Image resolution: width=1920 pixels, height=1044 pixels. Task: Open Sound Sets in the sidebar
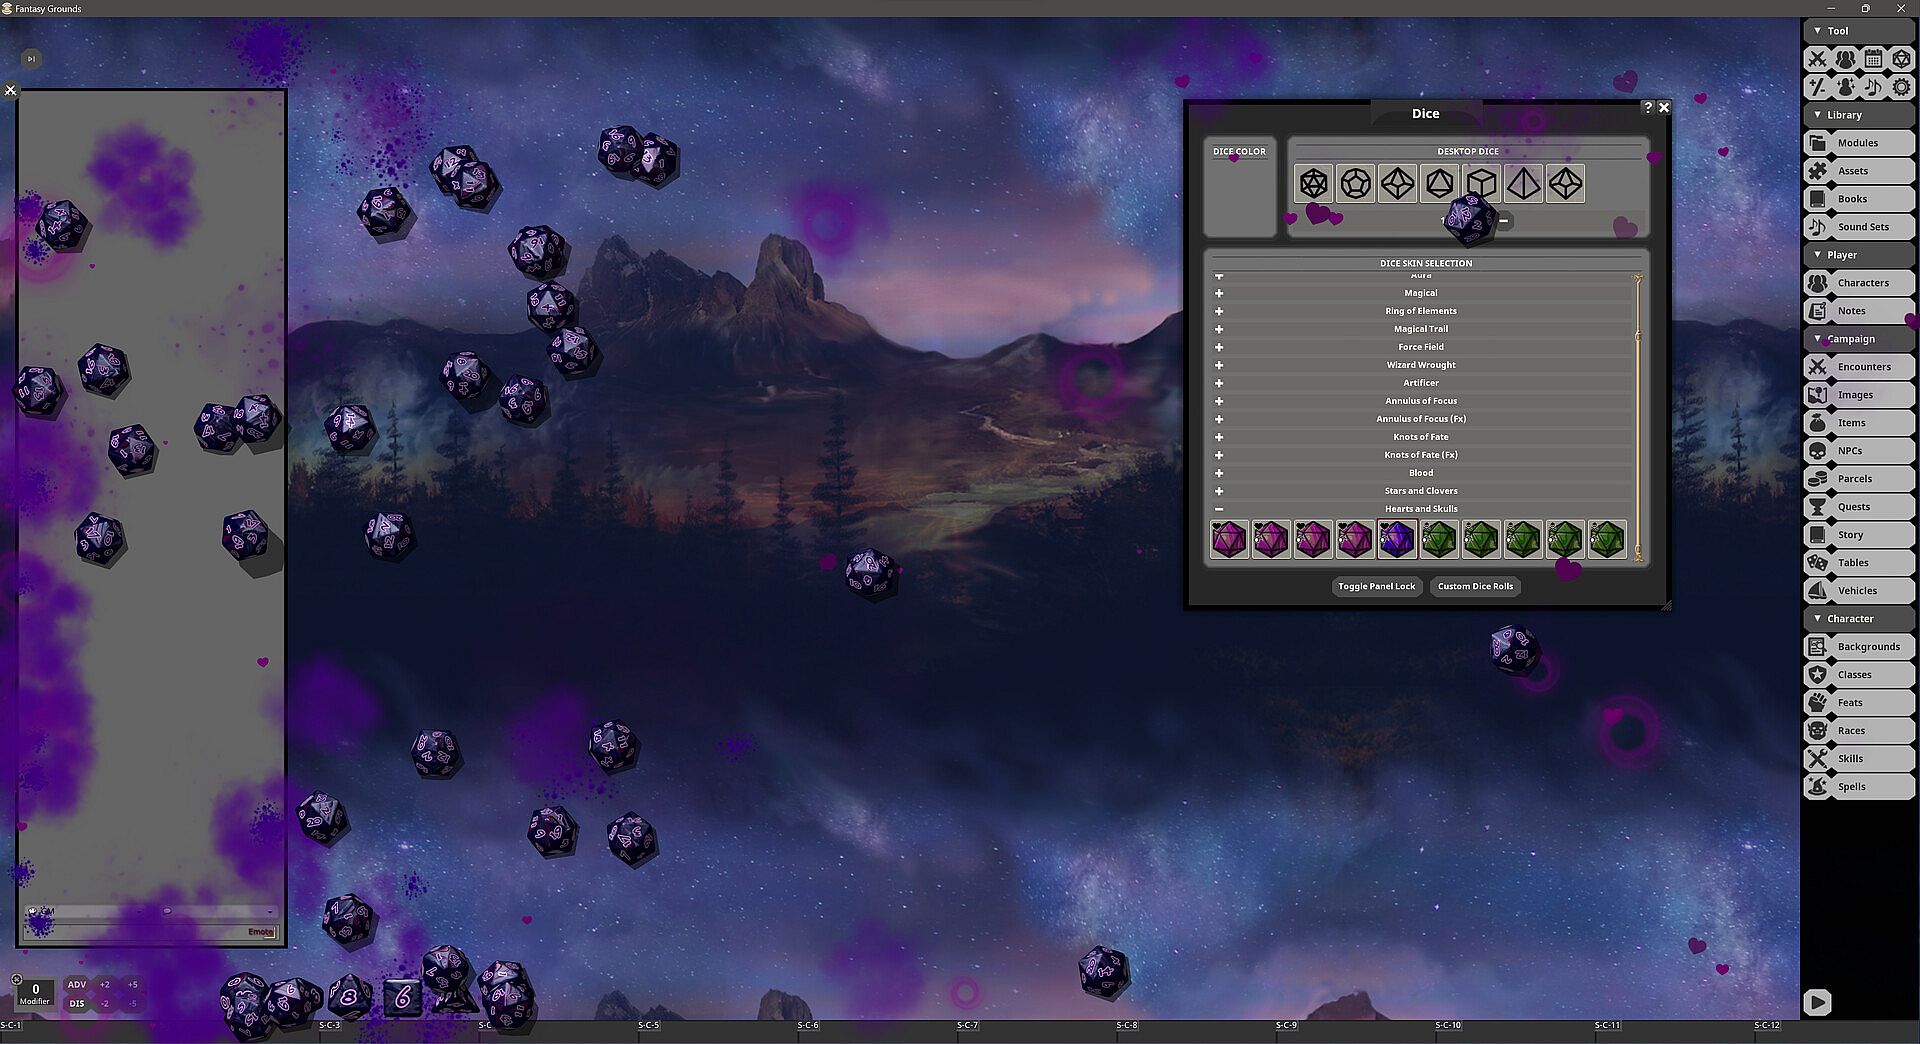click(x=1859, y=227)
